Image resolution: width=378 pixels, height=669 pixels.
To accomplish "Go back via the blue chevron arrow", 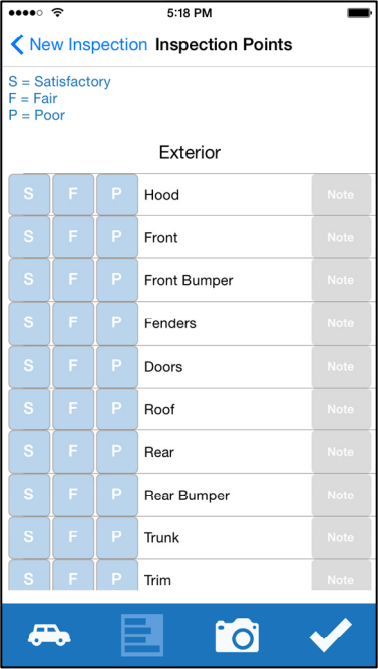I will coord(17,45).
